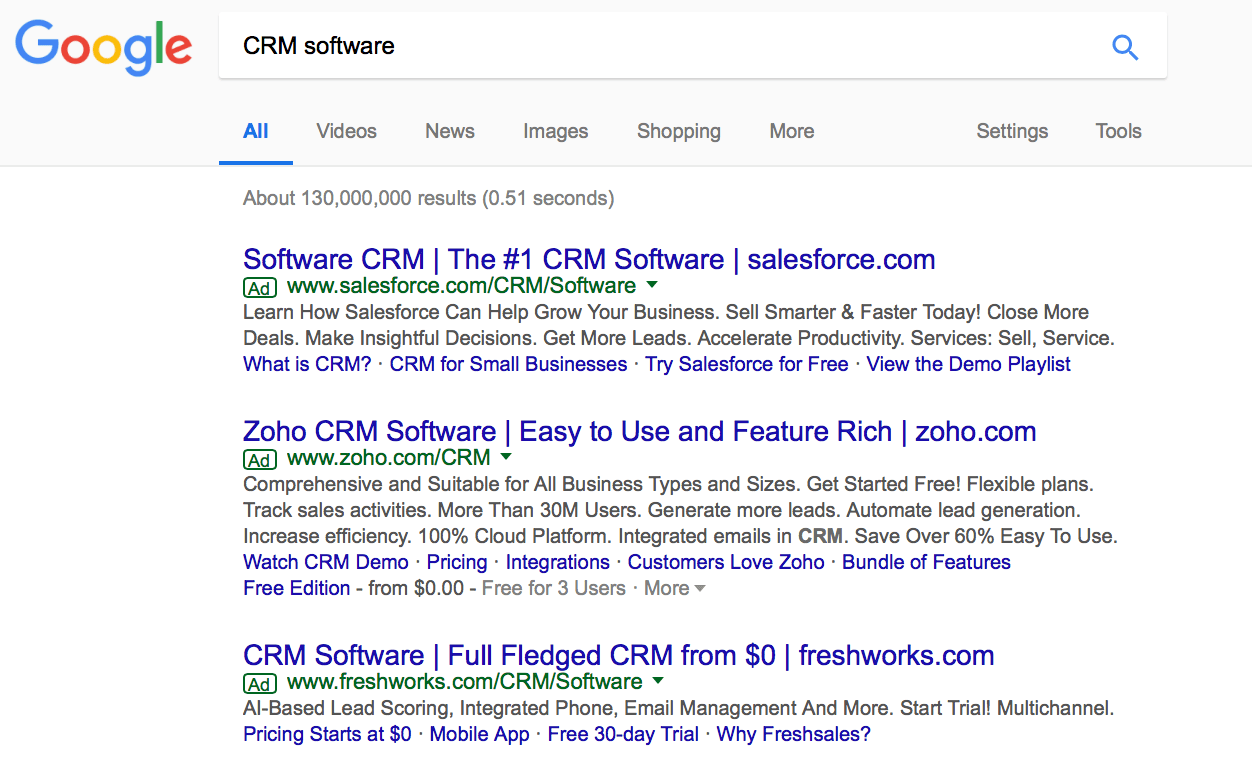Follow Customers Love Zoho sitelink
Image resolution: width=1252 pixels, height=766 pixels.
pyautogui.click(x=726, y=562)
